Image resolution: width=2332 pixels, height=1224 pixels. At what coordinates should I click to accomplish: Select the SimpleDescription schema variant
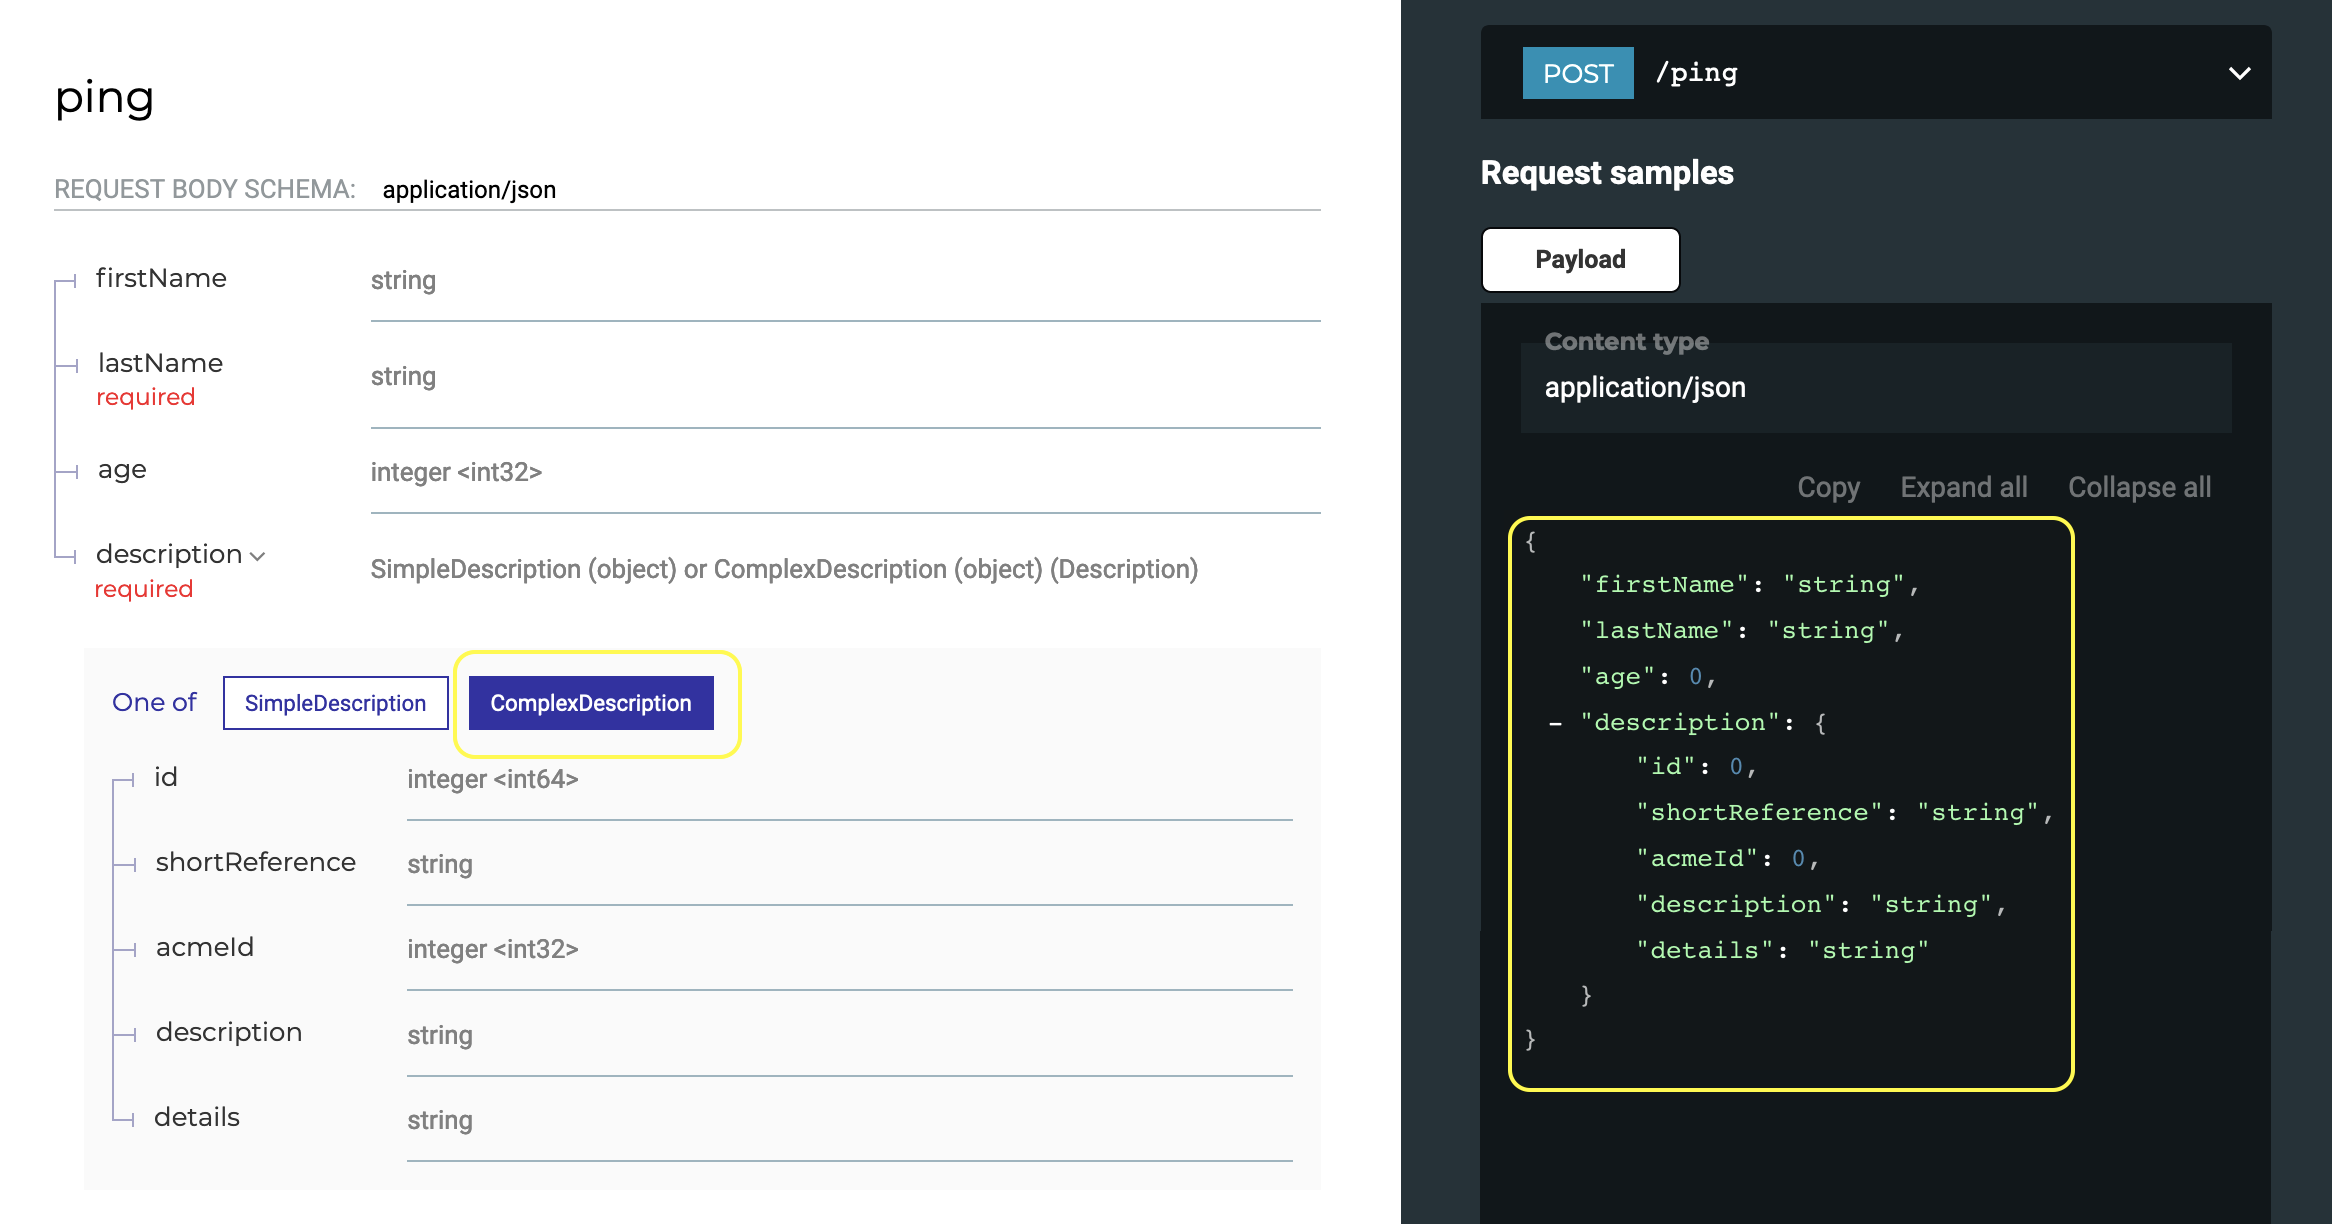(335, 703)
